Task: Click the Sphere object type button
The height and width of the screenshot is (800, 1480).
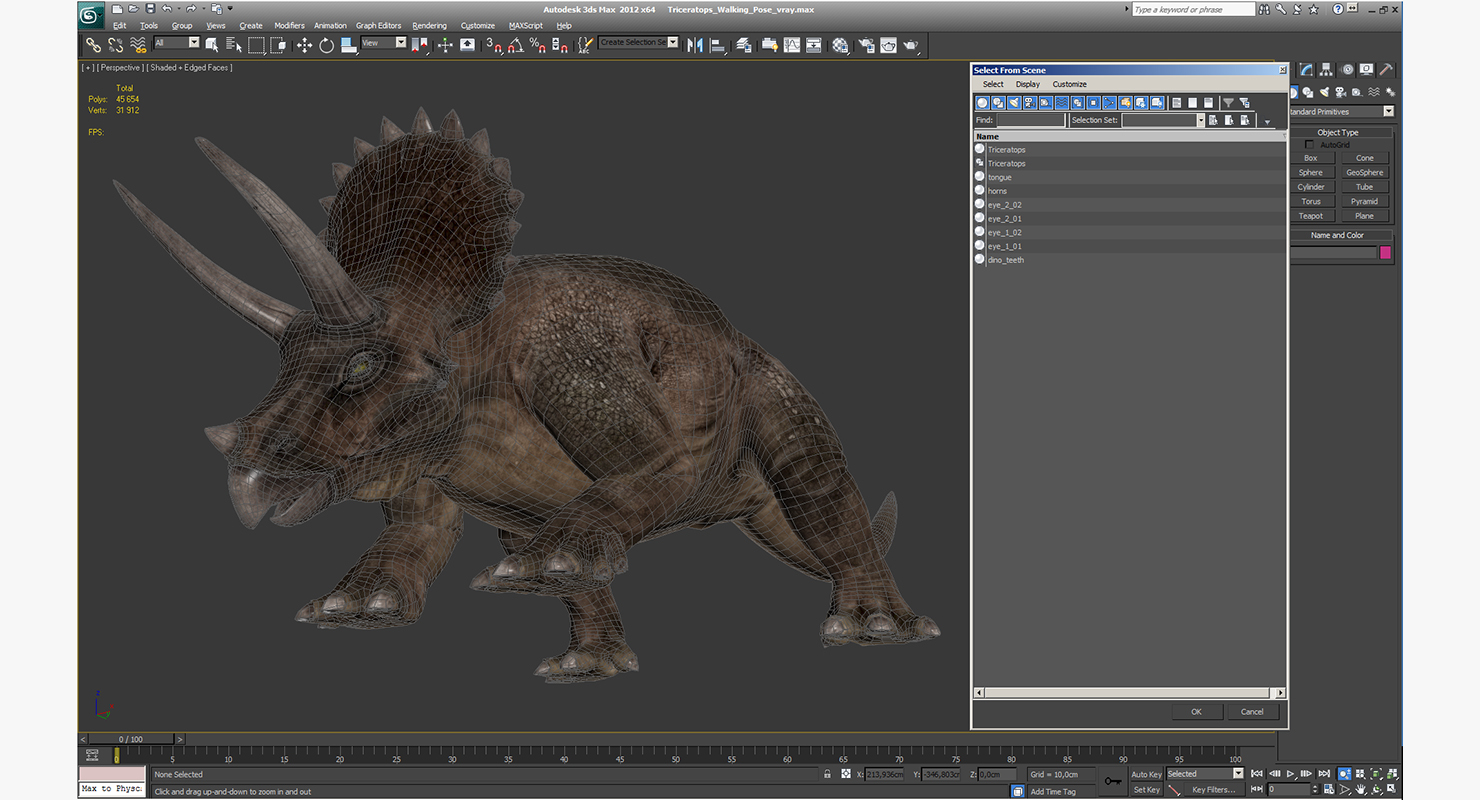Action: [1311, 172]
